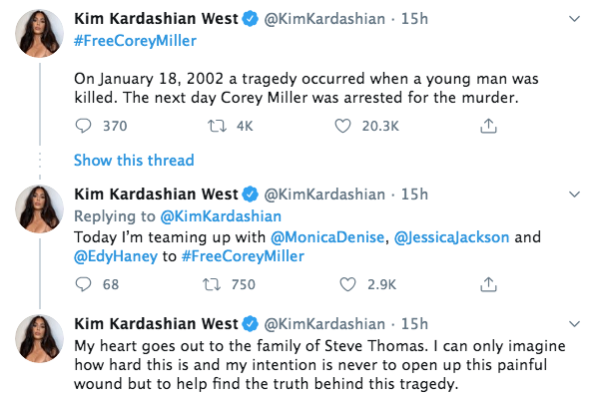Screen dimensions: 595x398
Task: Click Show this thread link
Action: (x=134, y=160)
